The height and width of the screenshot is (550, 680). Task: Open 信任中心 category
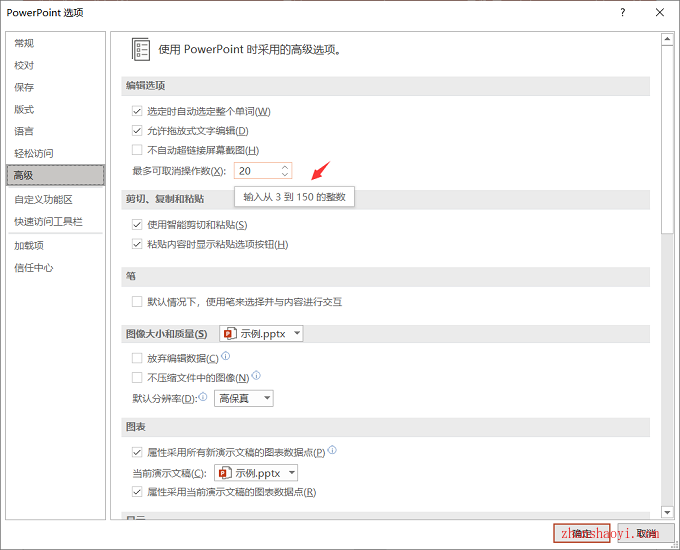56,268
